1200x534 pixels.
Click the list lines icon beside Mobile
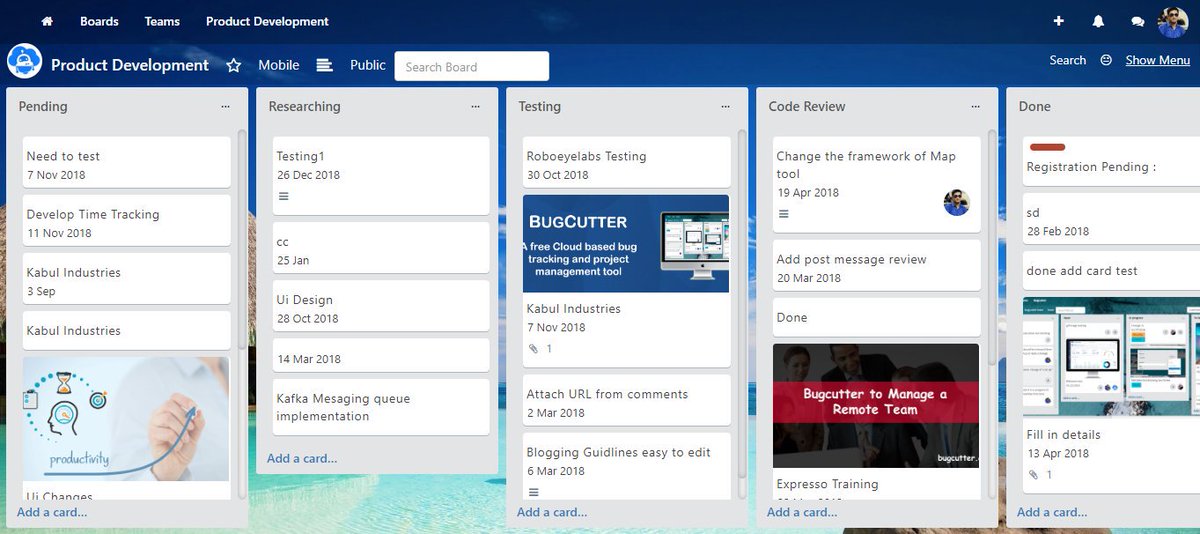pyautogui.click(x=324, y=65)
